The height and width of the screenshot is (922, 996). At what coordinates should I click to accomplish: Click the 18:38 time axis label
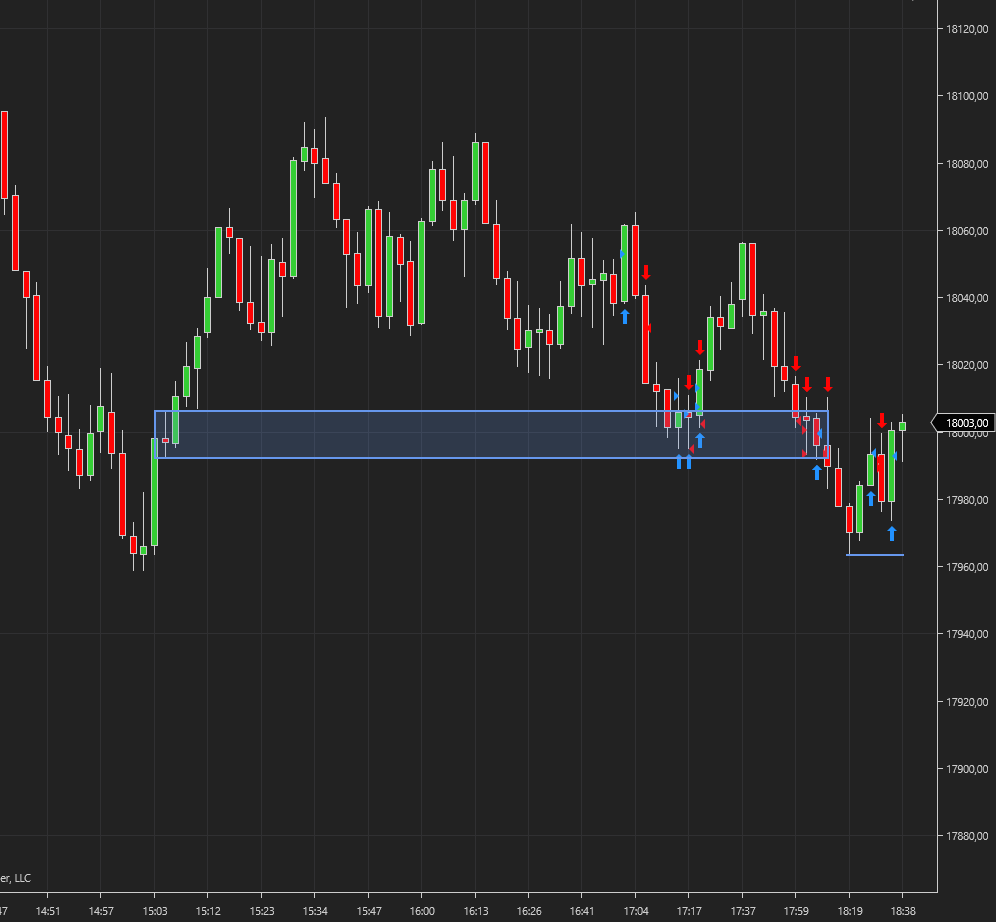(903, 911)
